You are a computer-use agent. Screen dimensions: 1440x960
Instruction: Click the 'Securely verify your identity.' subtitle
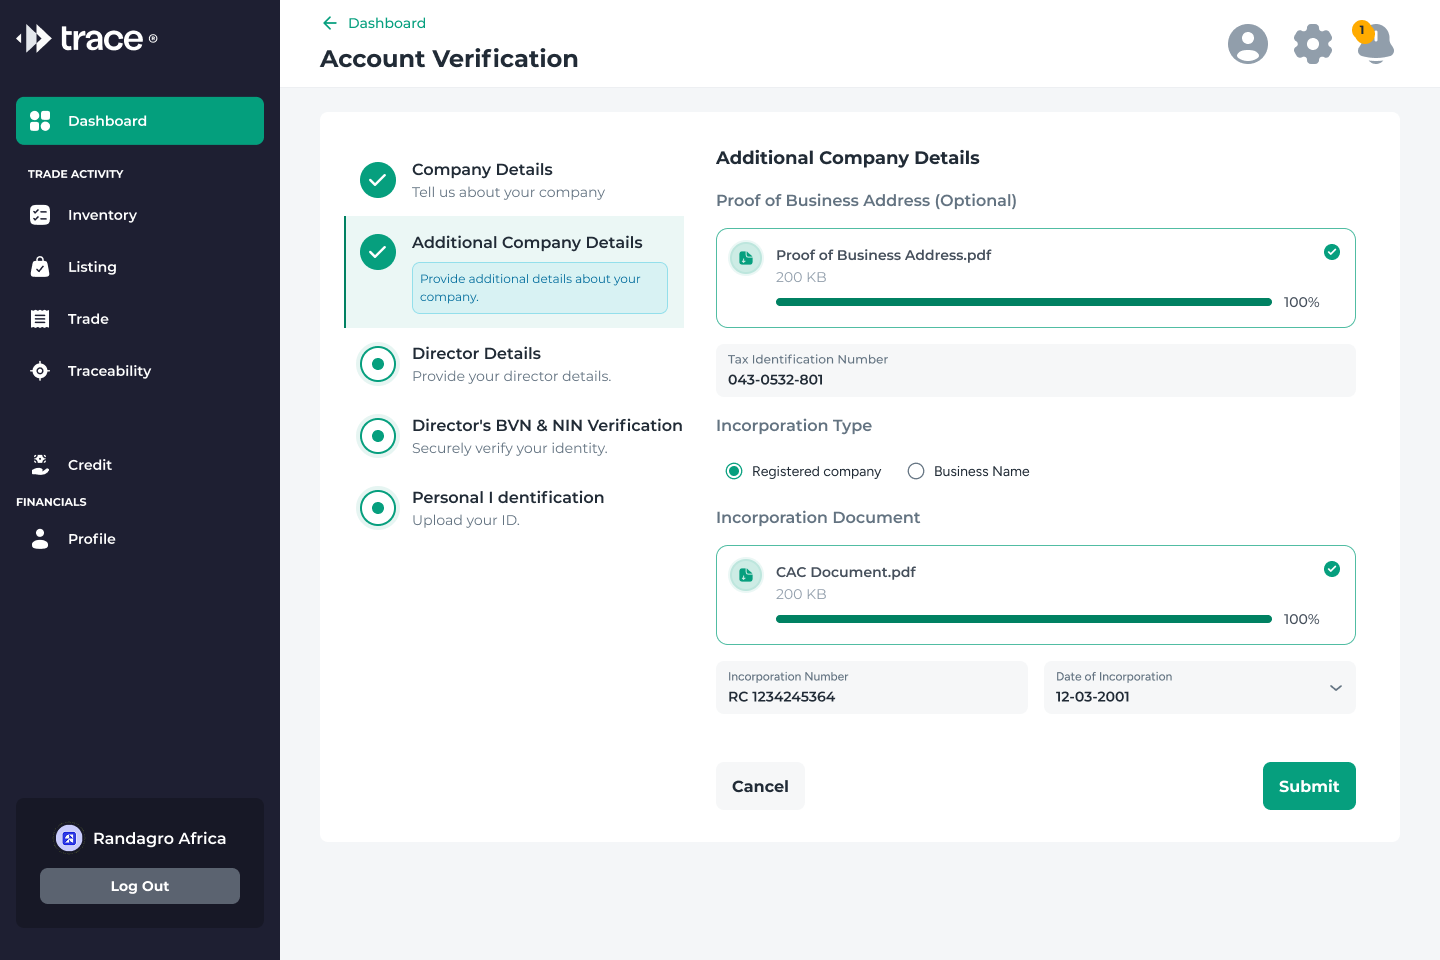510,448
